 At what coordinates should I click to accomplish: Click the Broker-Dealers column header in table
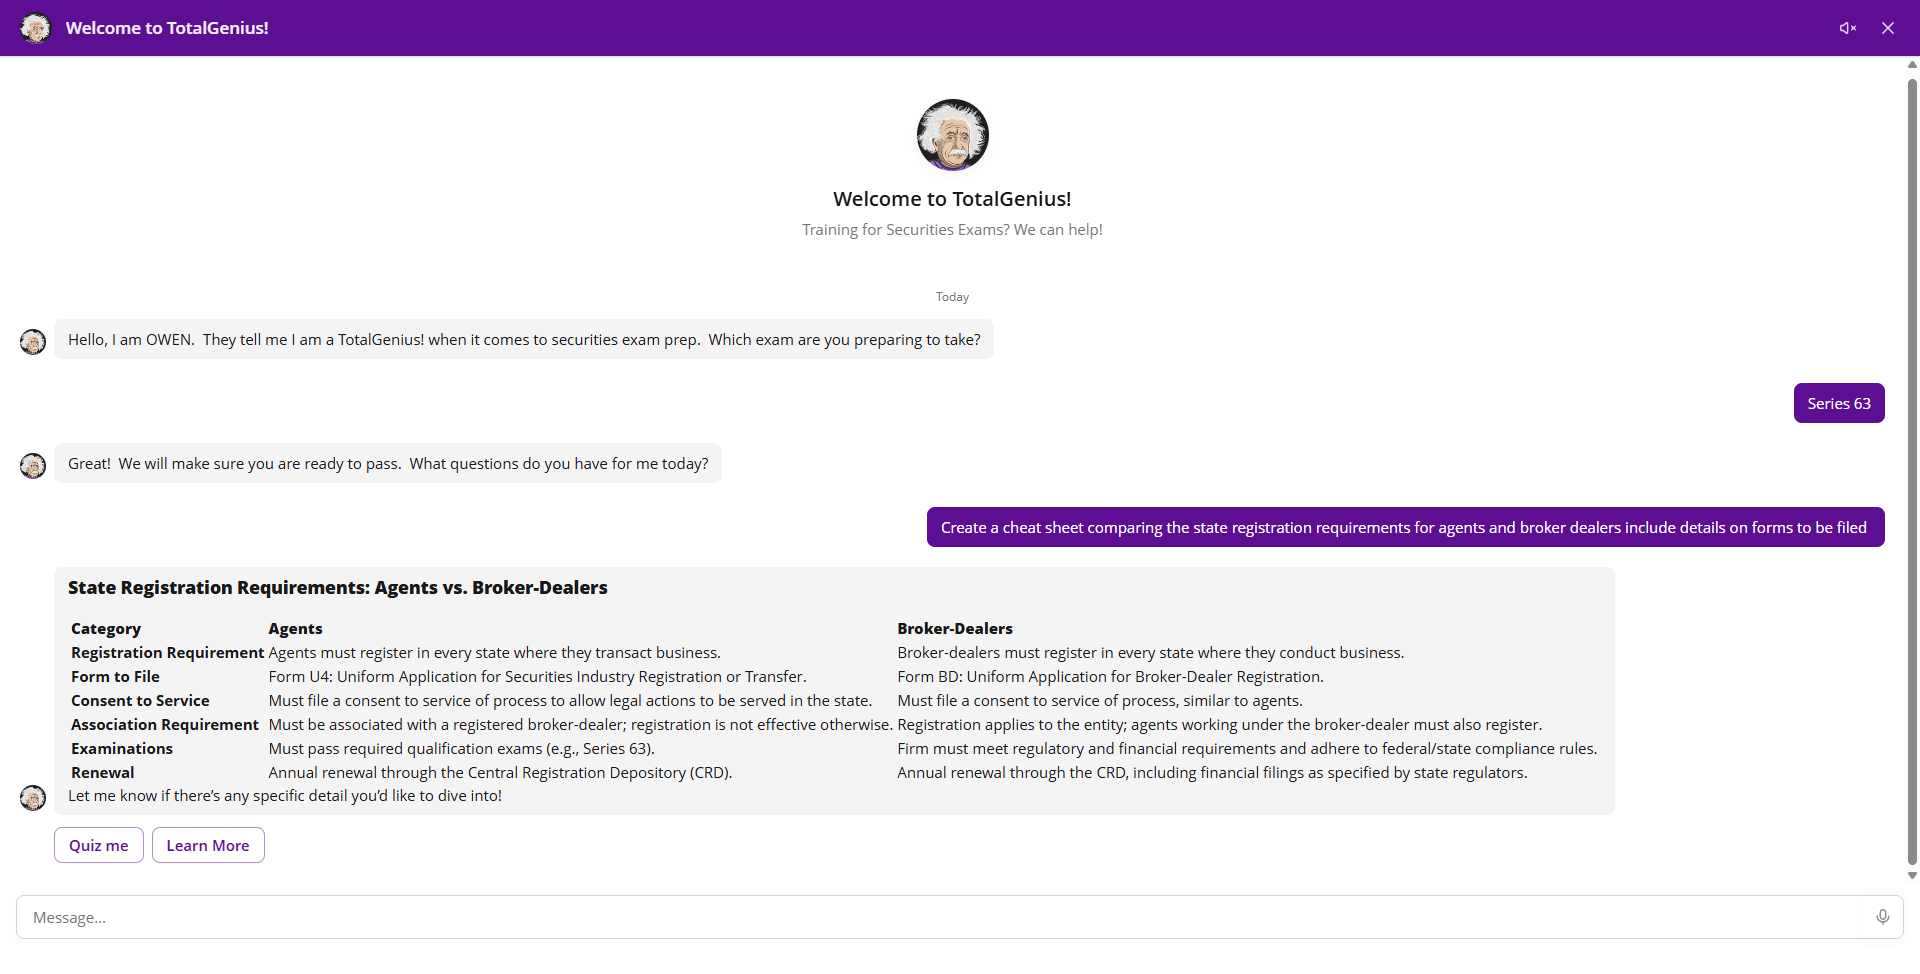[954, 628]
